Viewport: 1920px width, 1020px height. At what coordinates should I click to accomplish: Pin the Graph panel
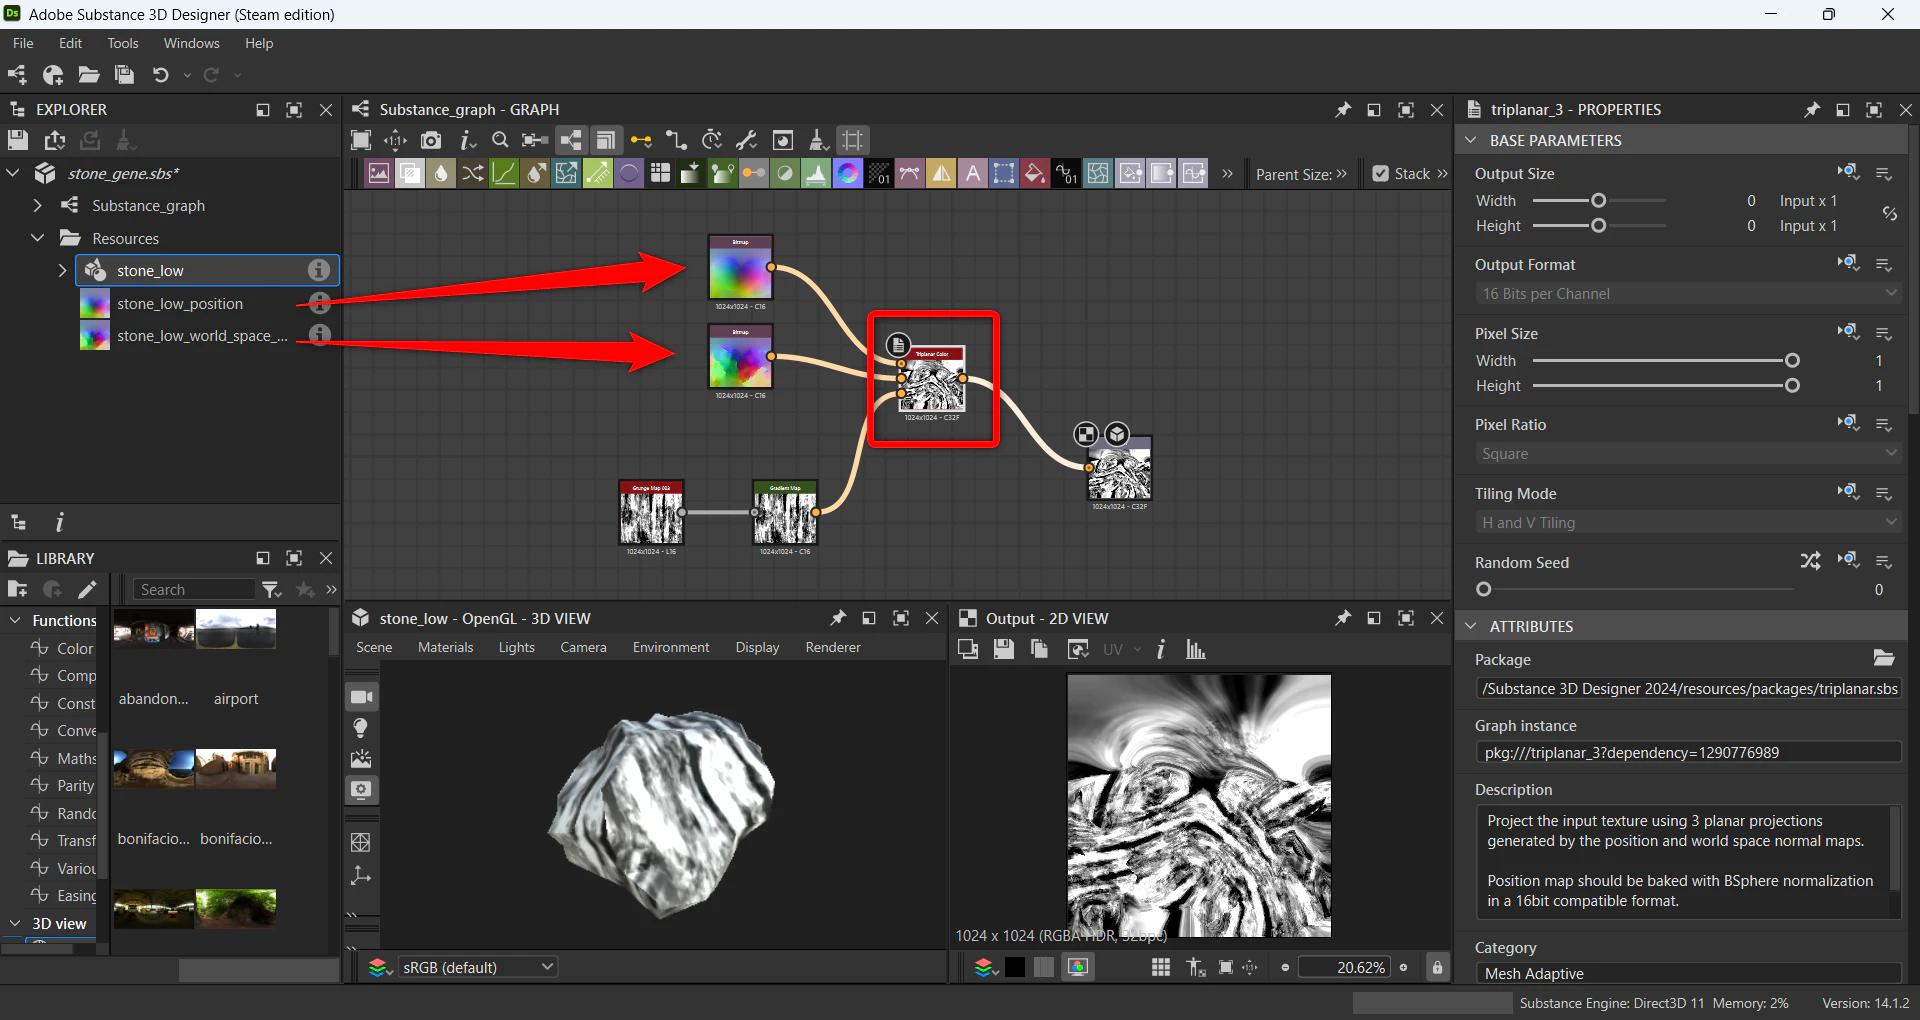pyautogui.click(x=1343, y=110)
